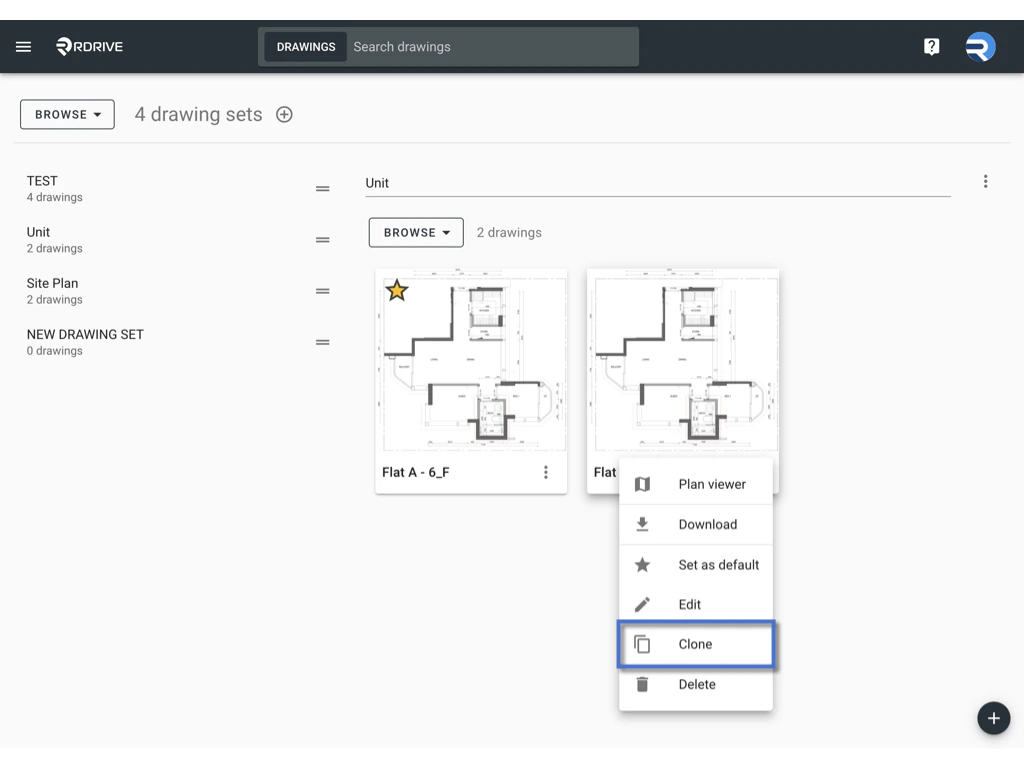Click the Flat A - 6_F title
Image resolution: width=1024 pixels, height=768 pixels.
tap(416, 472)
